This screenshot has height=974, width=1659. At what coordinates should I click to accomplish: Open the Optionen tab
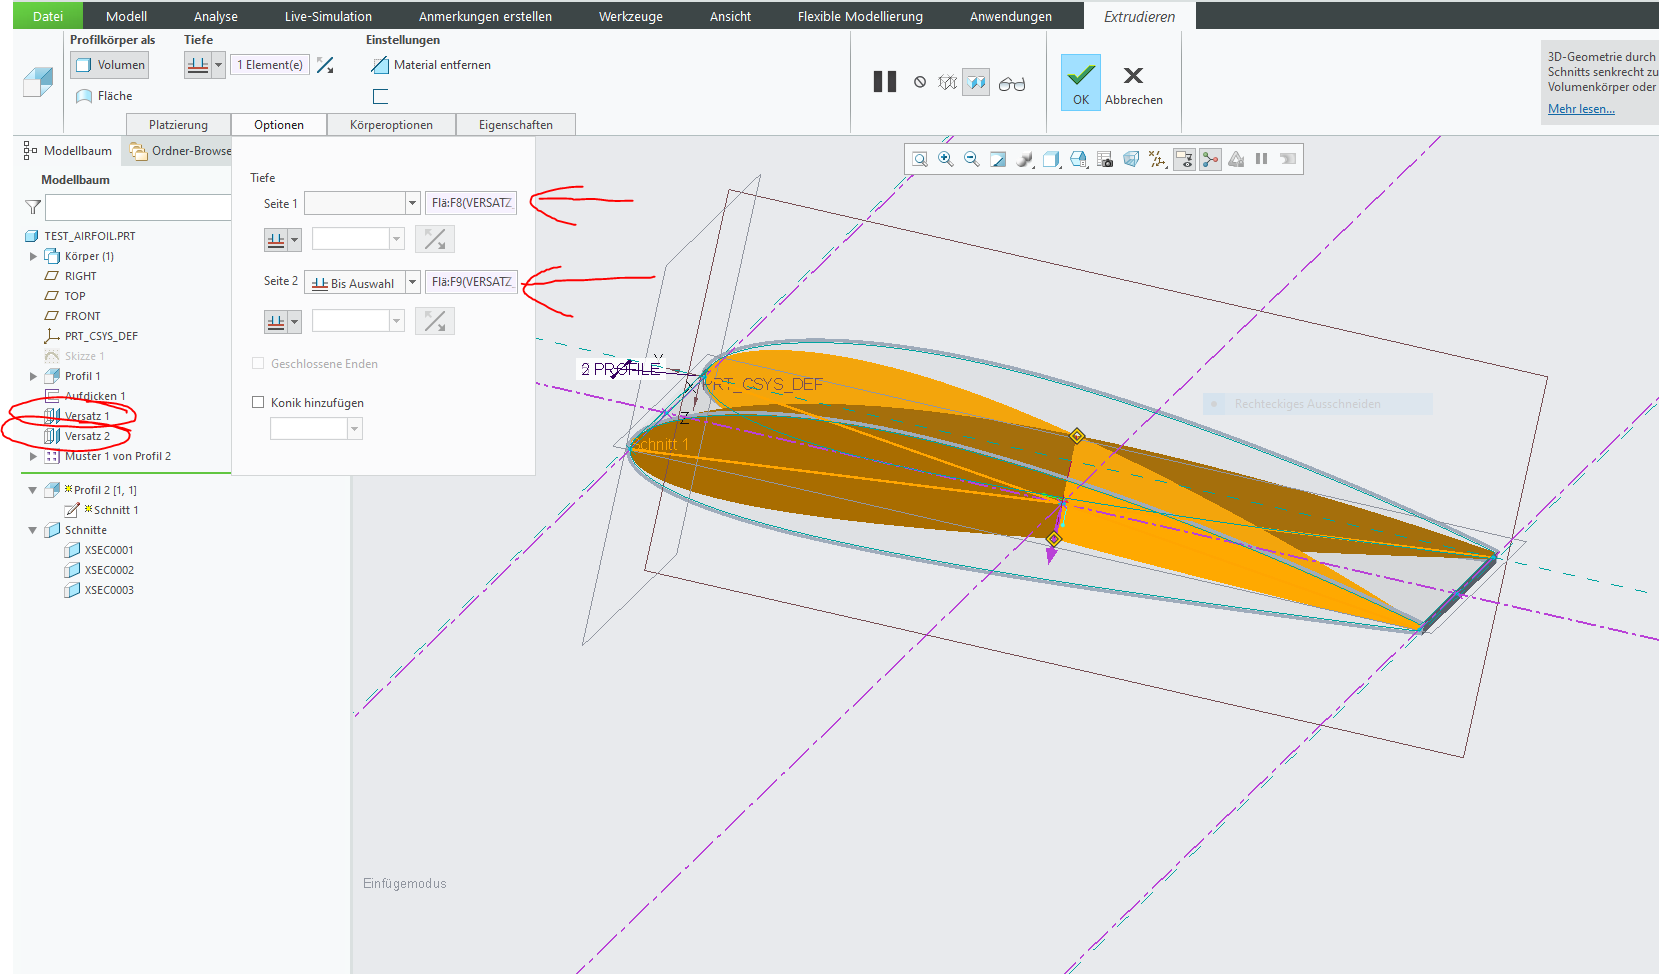point(279,125)
